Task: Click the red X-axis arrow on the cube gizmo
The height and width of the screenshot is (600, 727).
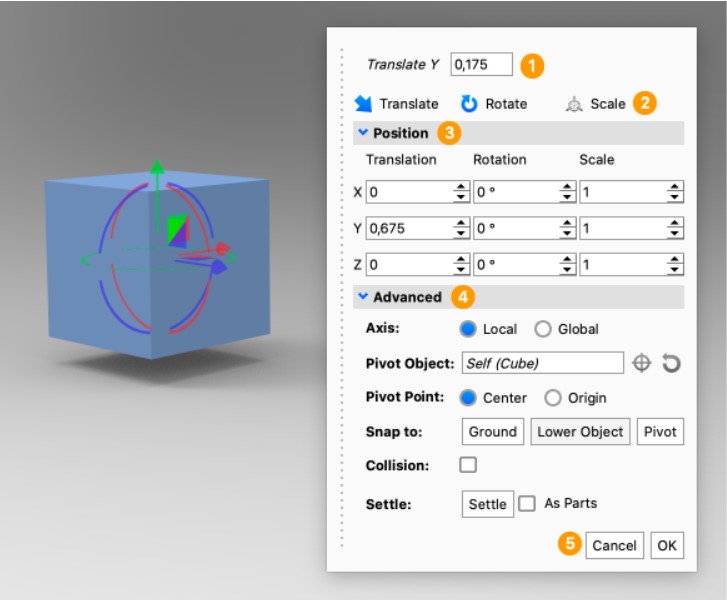Action: [222, 248]
